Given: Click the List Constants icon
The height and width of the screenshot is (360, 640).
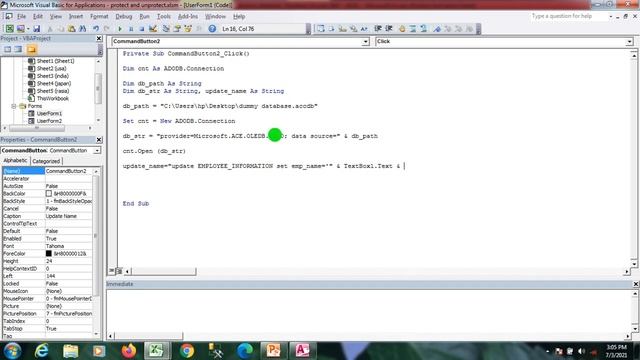Looking at the screenshot, I should coord(331,29).
